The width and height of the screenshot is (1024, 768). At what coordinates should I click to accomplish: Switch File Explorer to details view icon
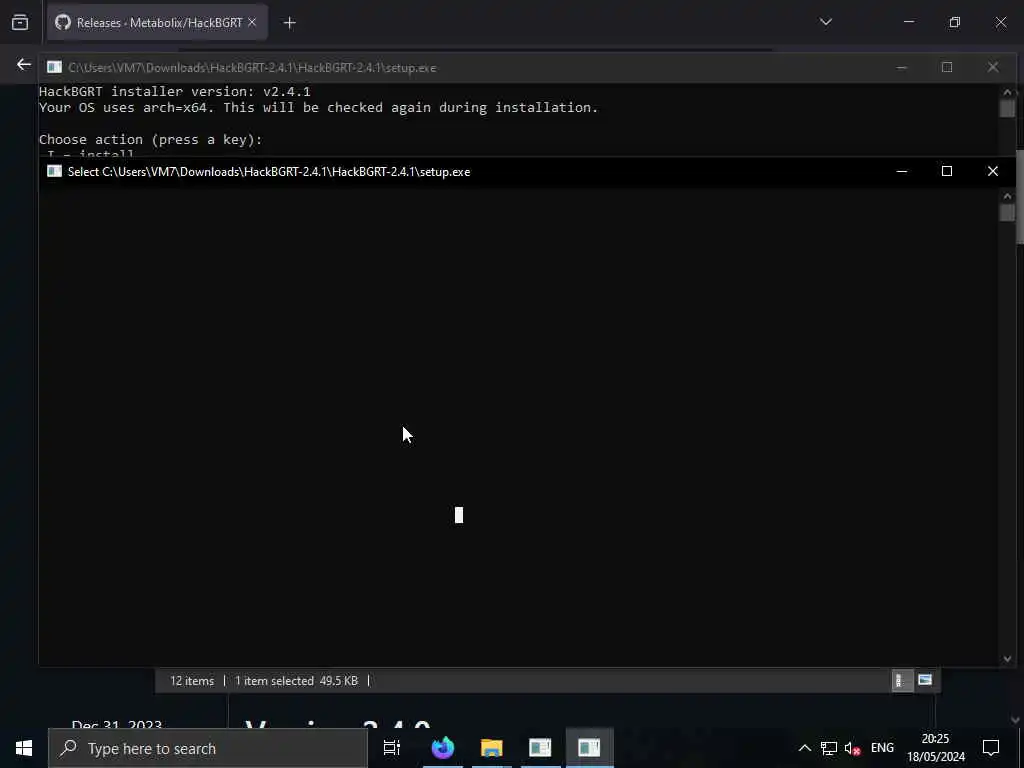[x=902, y=680]
